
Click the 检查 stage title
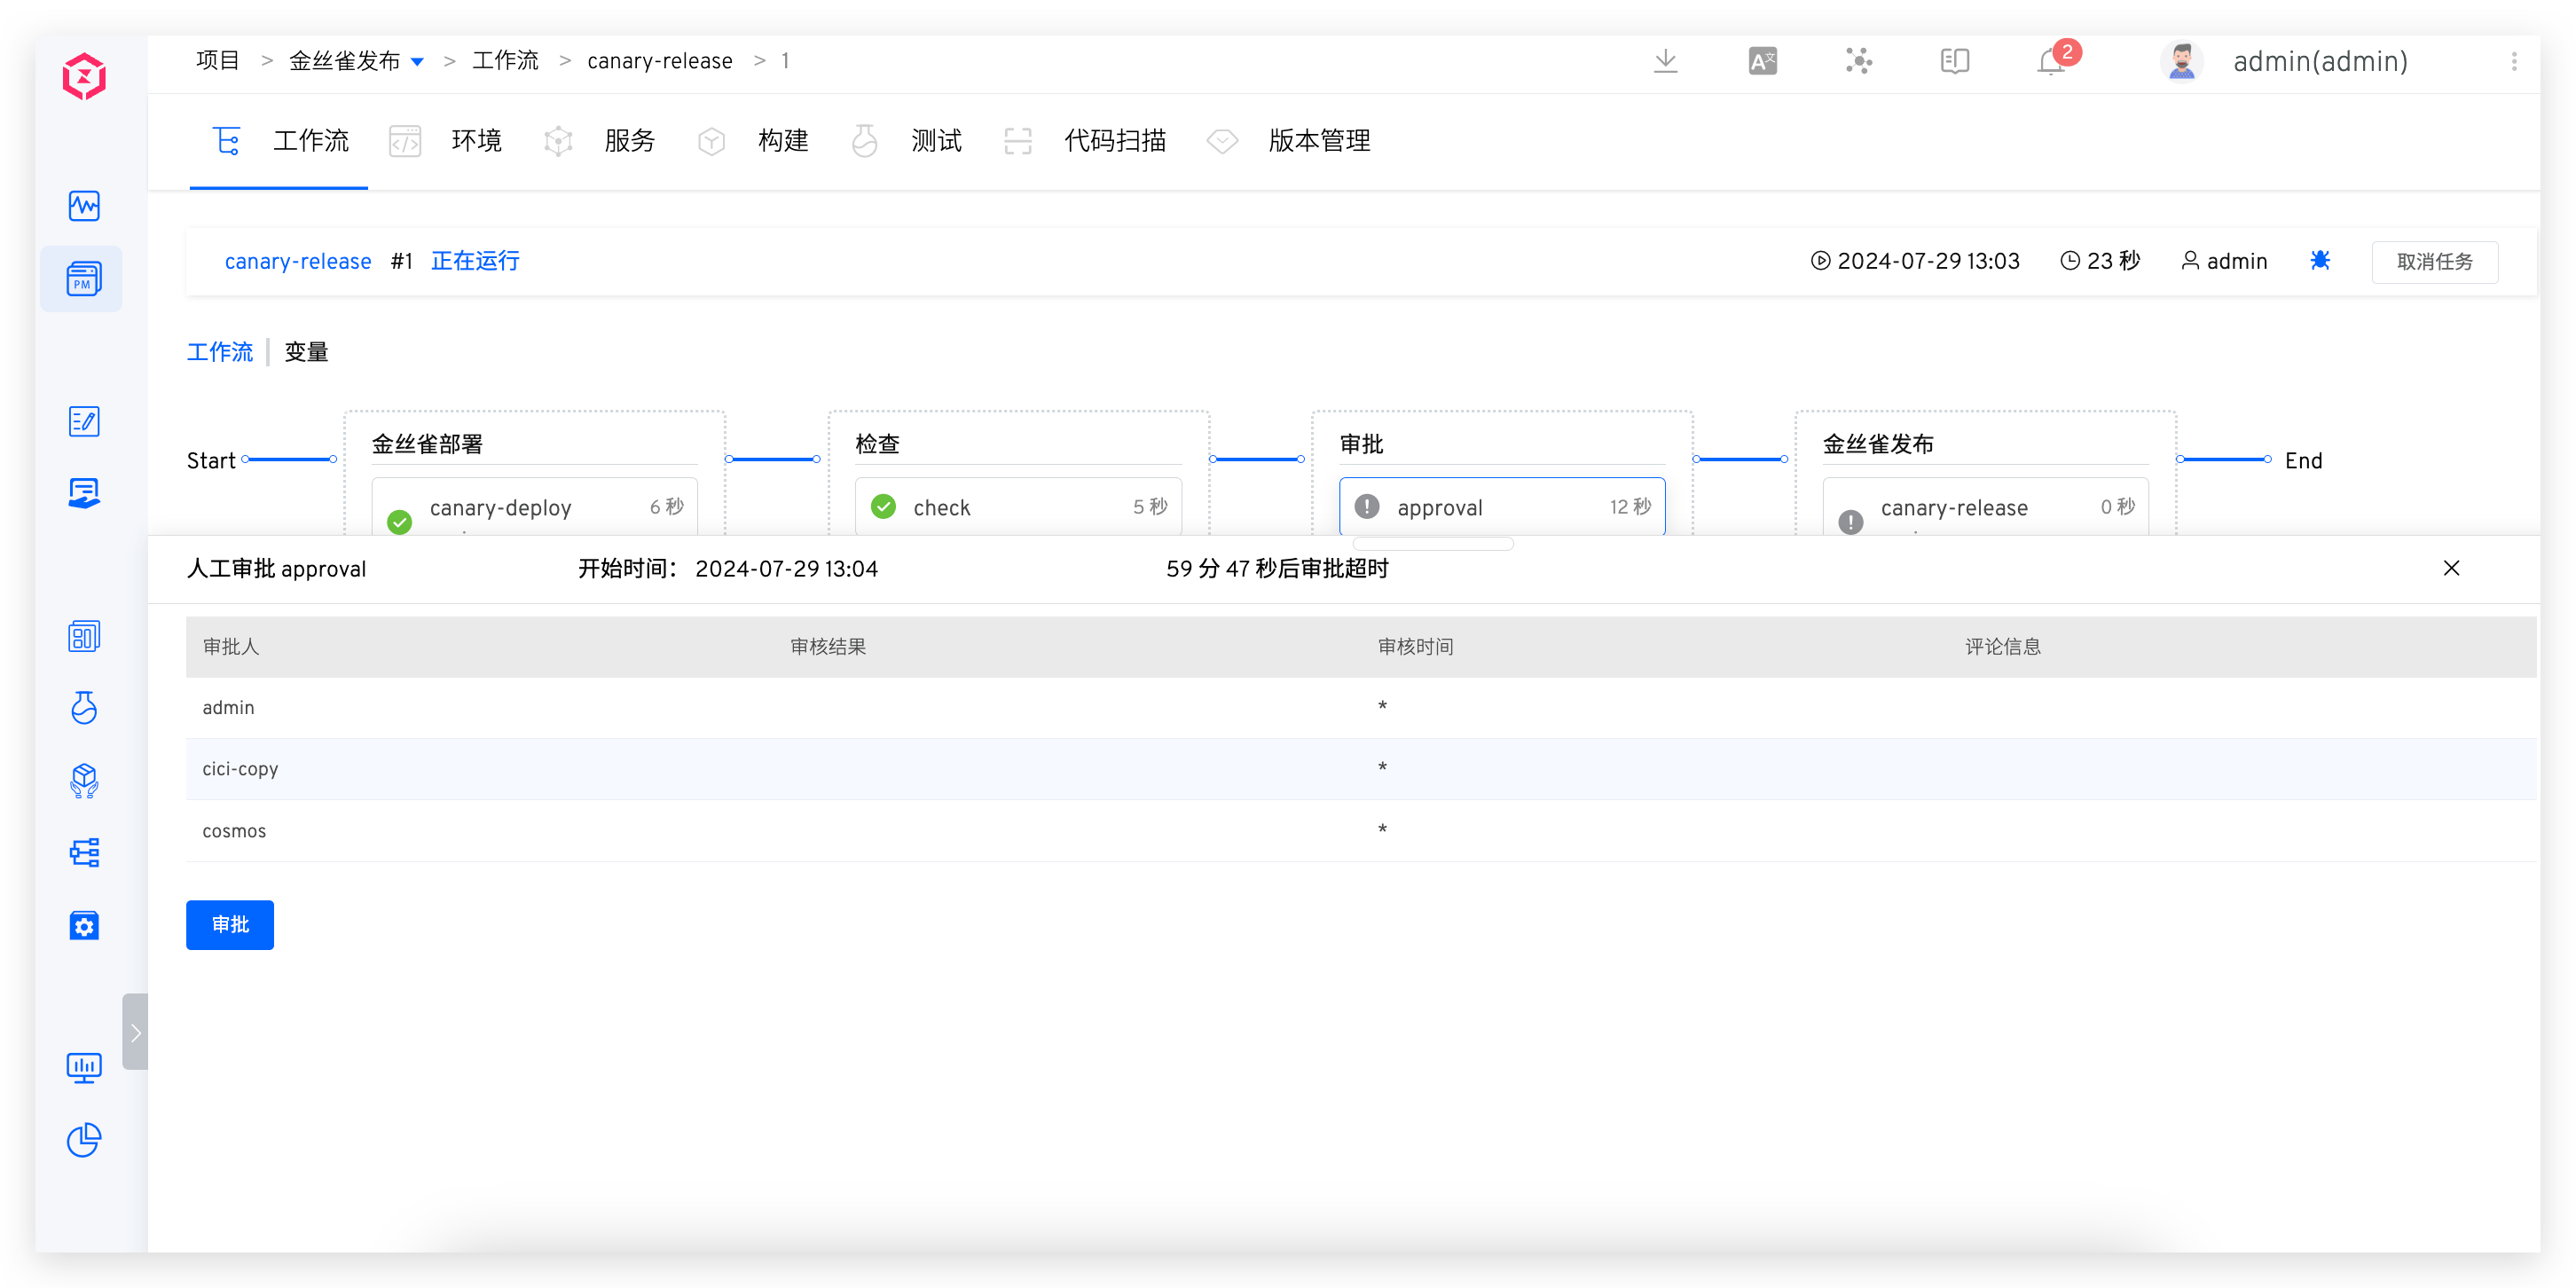click(877, 444)
